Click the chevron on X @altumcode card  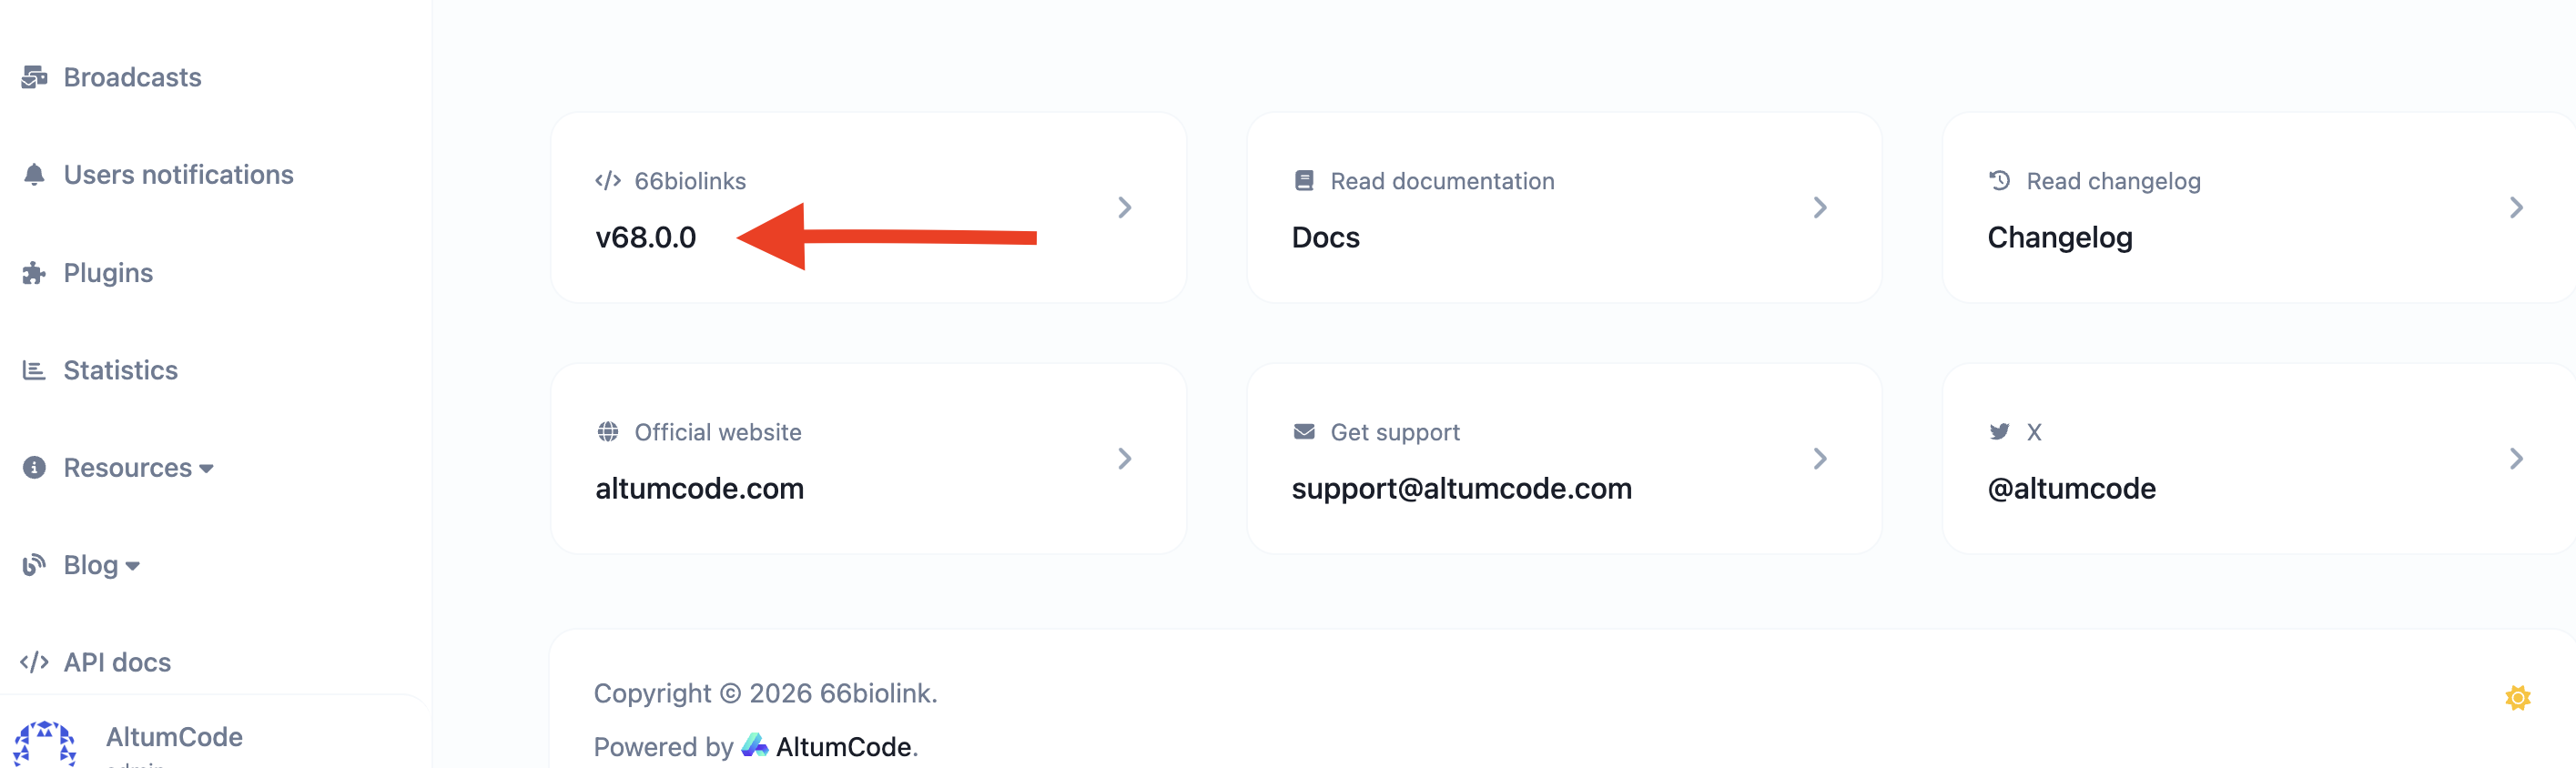tap(2516, 459)
